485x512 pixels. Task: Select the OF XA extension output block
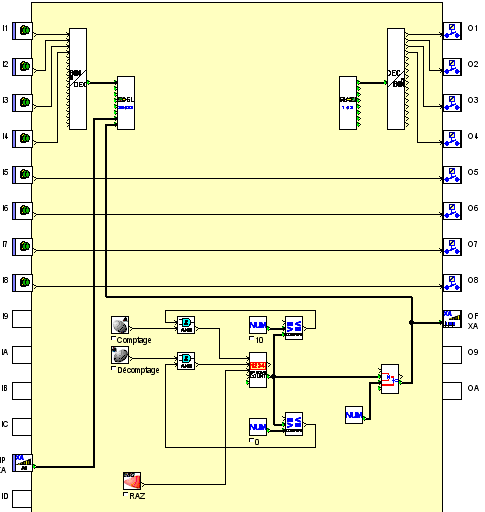452,319
